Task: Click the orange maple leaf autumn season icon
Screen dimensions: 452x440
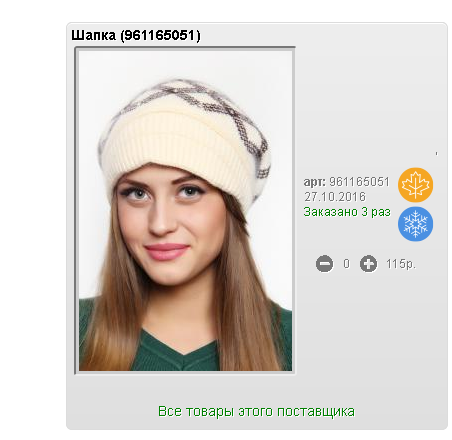Action: click(415, 185)
